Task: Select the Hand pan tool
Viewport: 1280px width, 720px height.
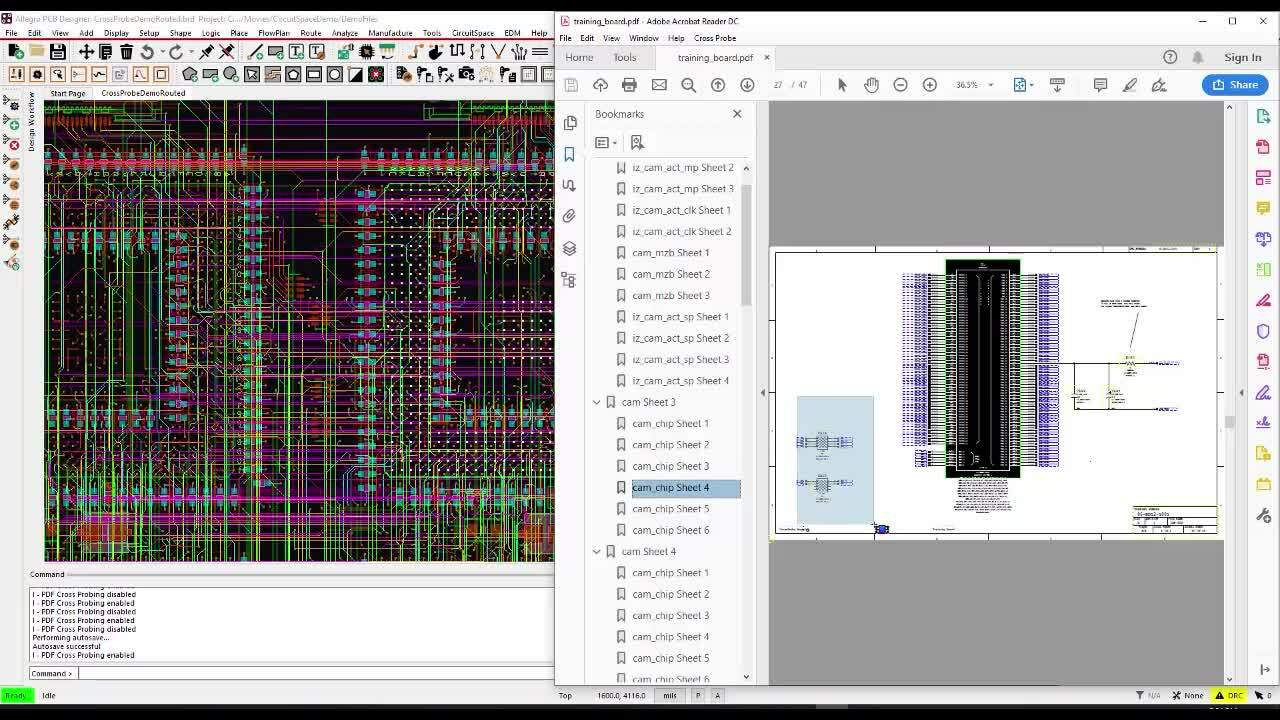Action: 871,85
